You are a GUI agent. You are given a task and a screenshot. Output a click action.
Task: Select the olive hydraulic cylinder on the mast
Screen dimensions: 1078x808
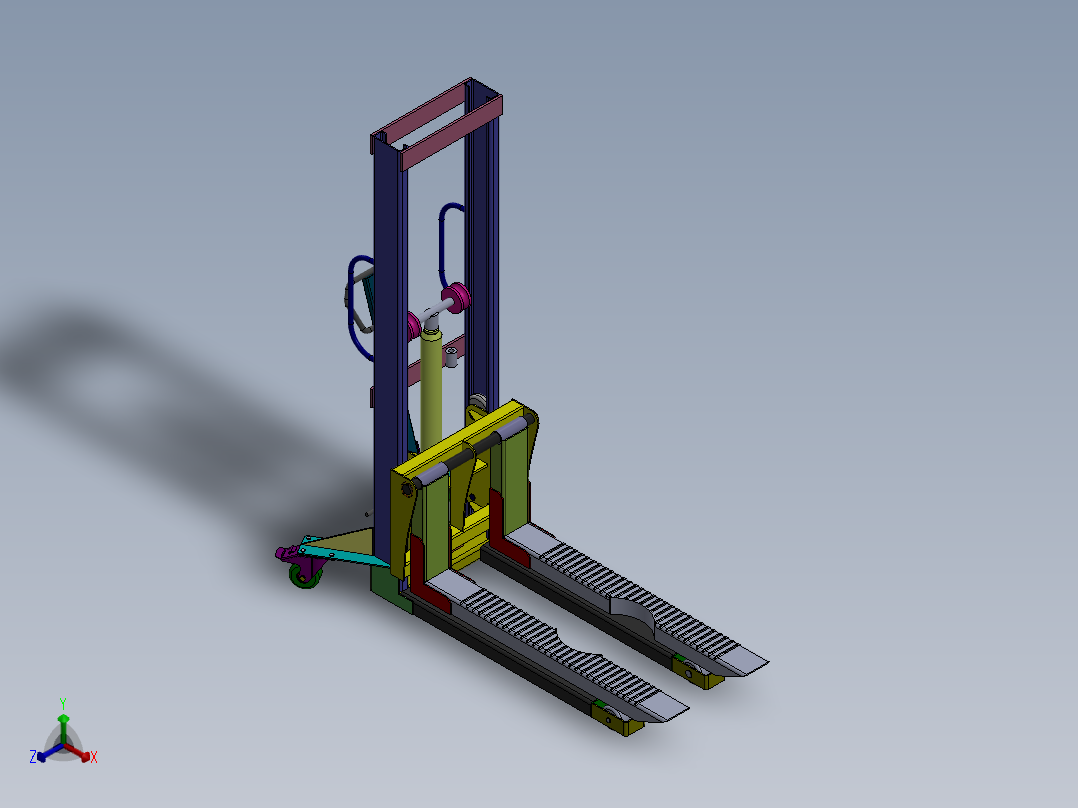point(431,389)
